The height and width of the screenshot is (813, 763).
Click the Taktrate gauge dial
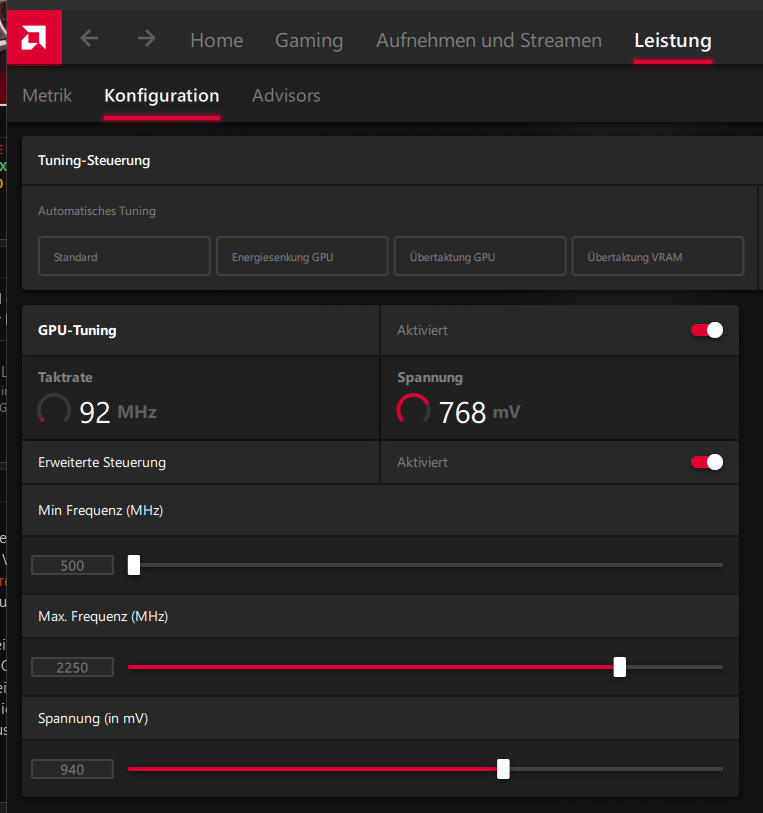coord(54,410)
